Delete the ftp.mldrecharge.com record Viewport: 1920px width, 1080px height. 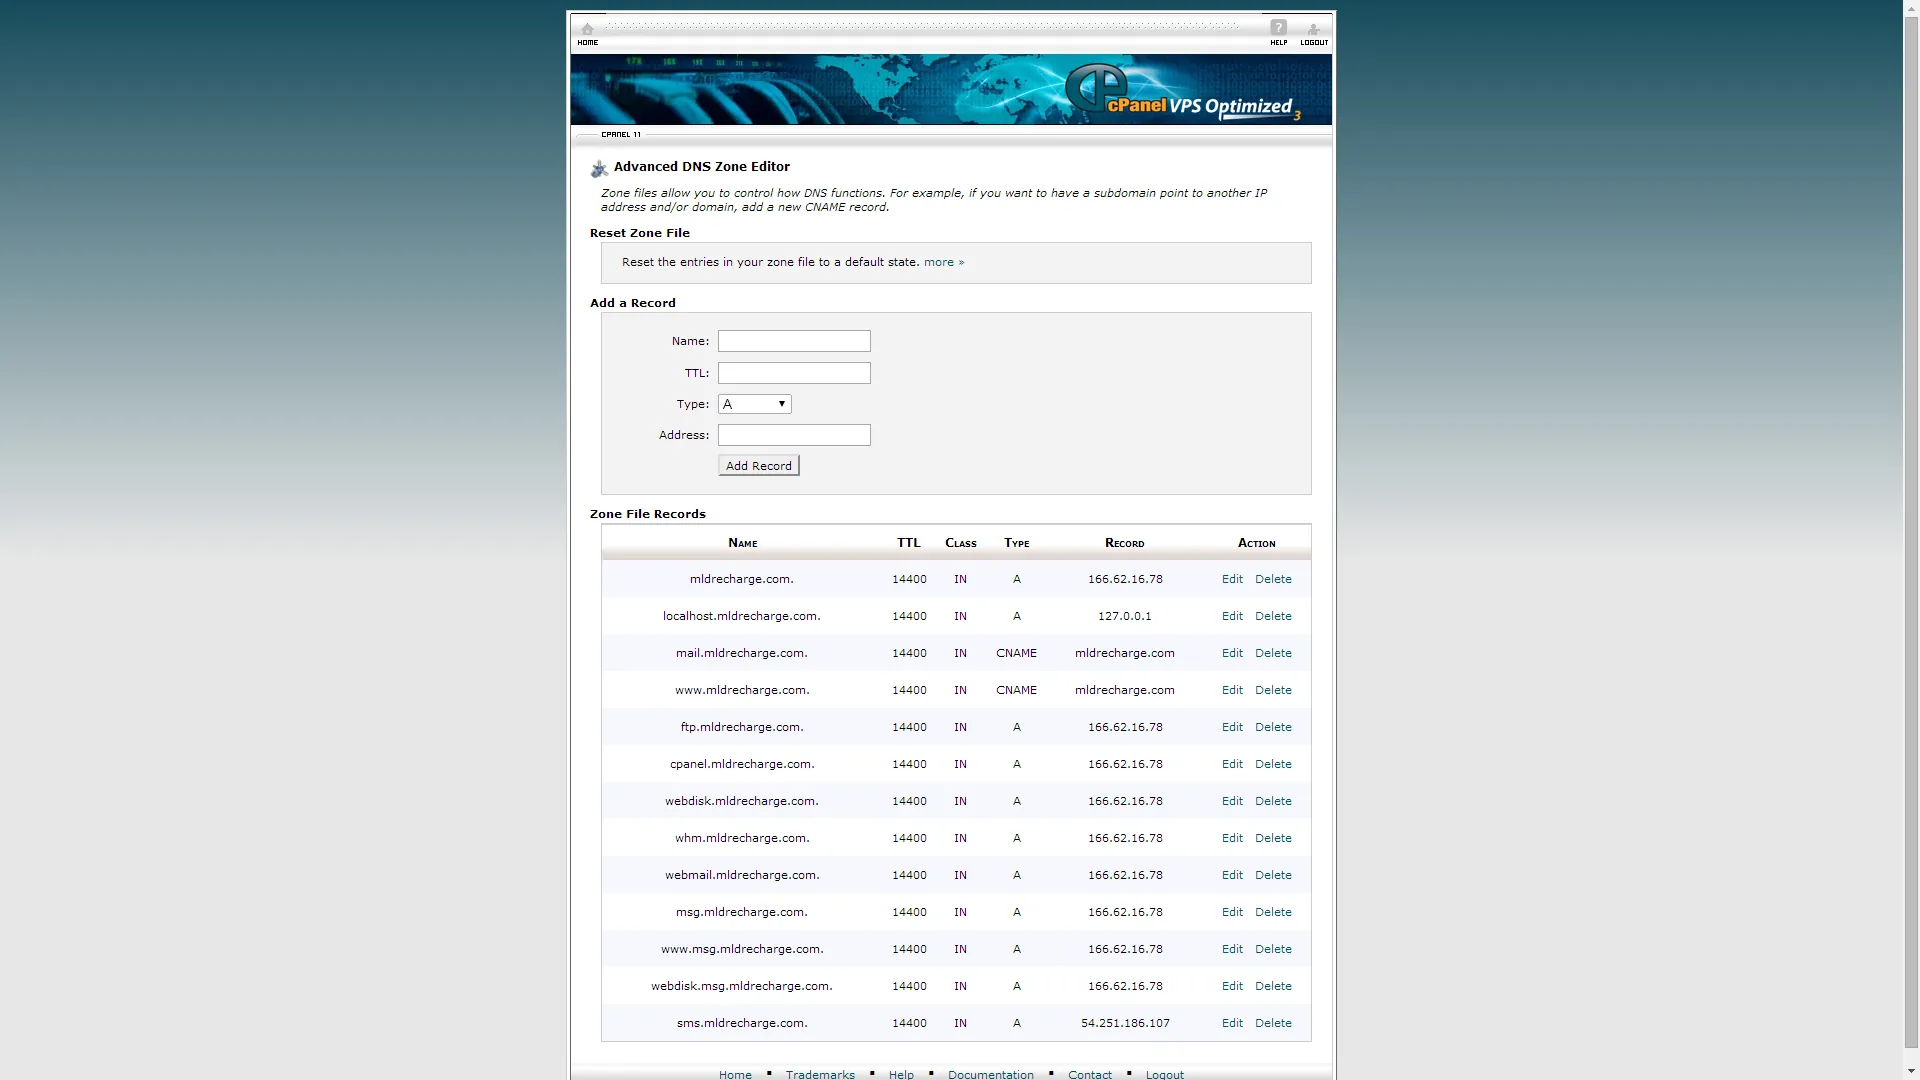point(1273,727)
